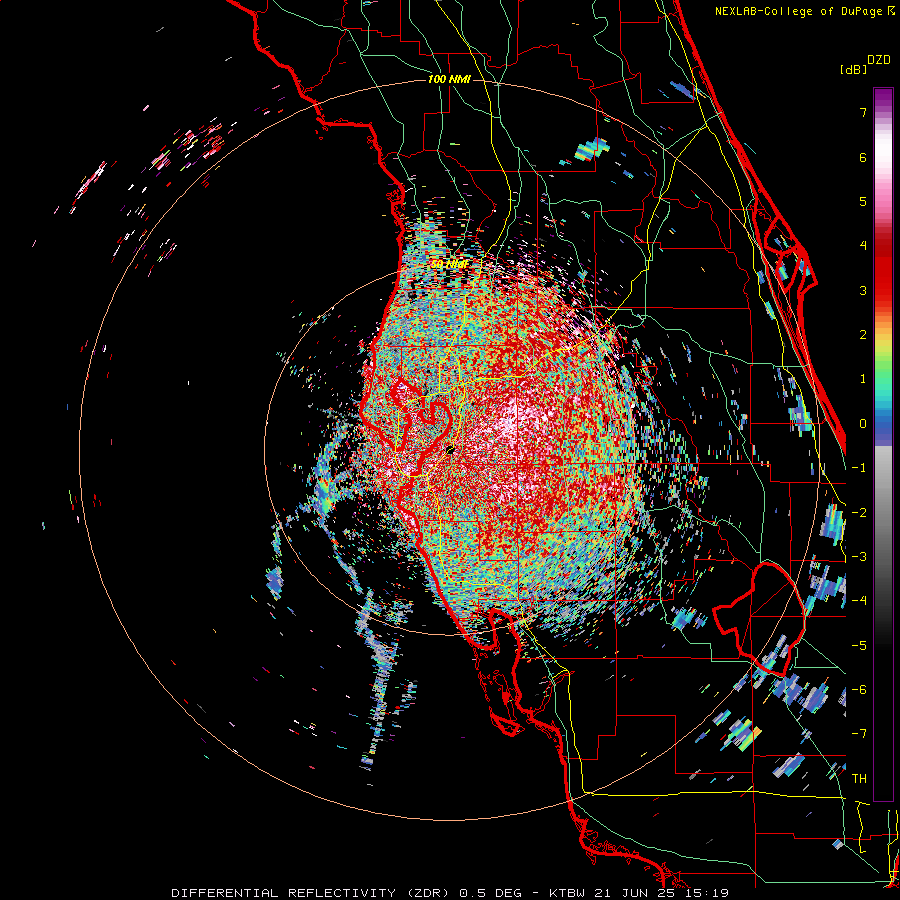This screenshot has width=900, height=900.
Task: Click the 50 NMI range ring label
Action: (449, 264)
